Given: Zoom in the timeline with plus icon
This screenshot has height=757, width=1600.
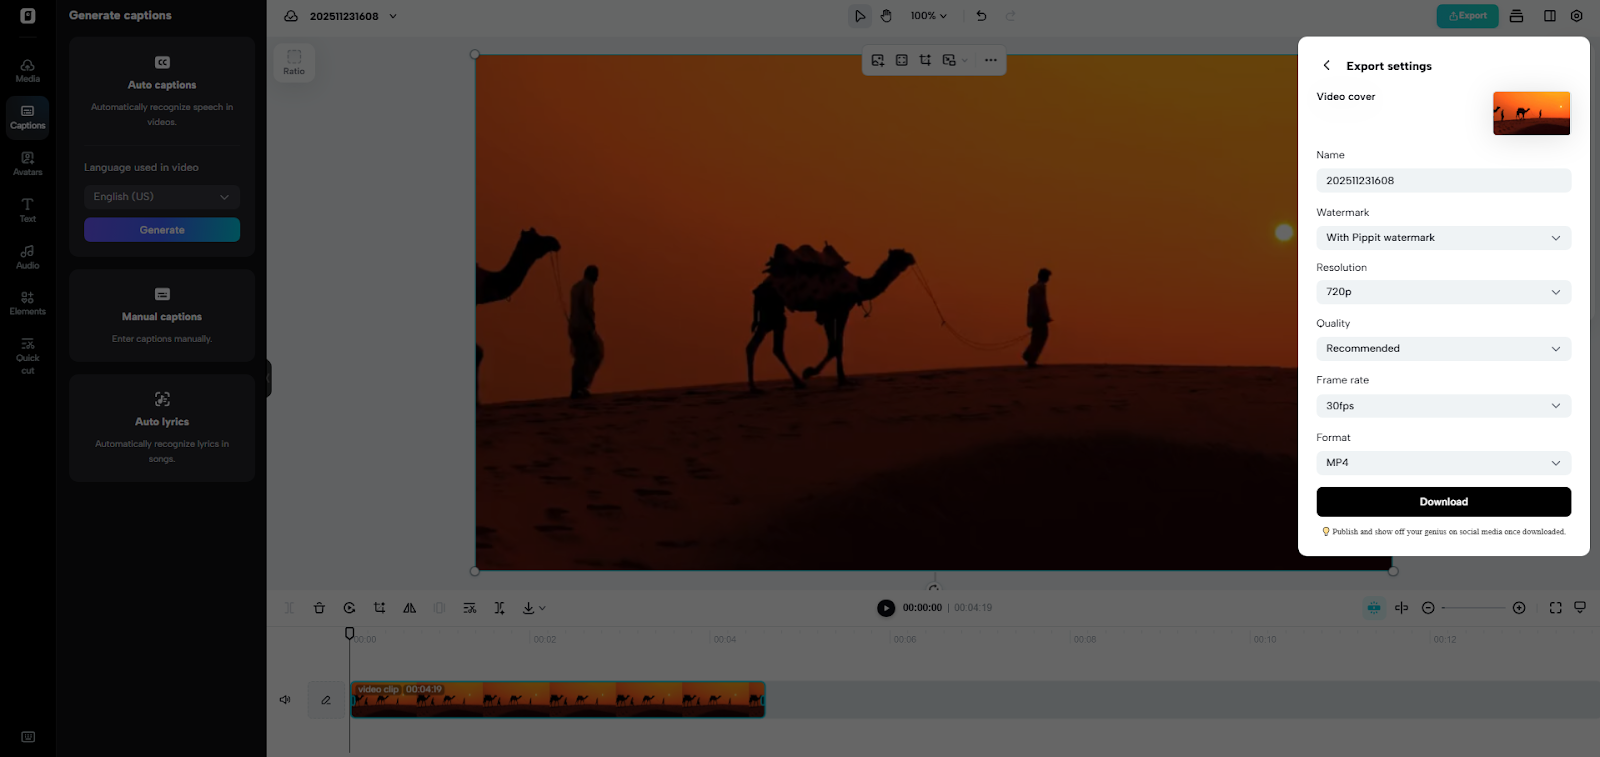Looking at the screenshot, I should pos(1519,608).
